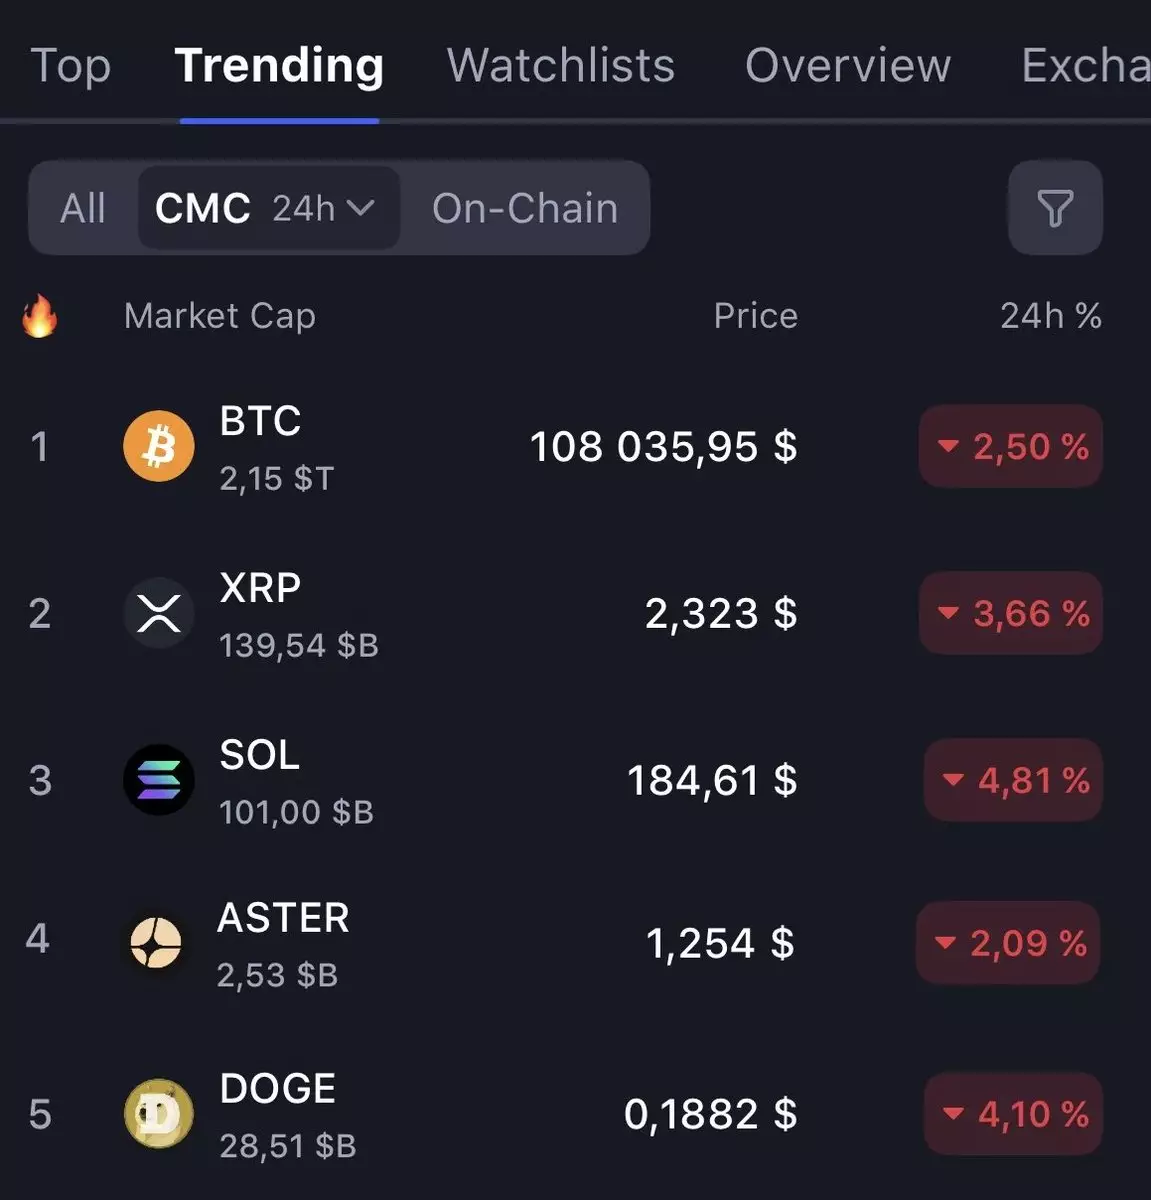Click the Dogecoin coin logo
The height and width of the screenshot is (1200, 1151).
click(x=158, y=1114)
